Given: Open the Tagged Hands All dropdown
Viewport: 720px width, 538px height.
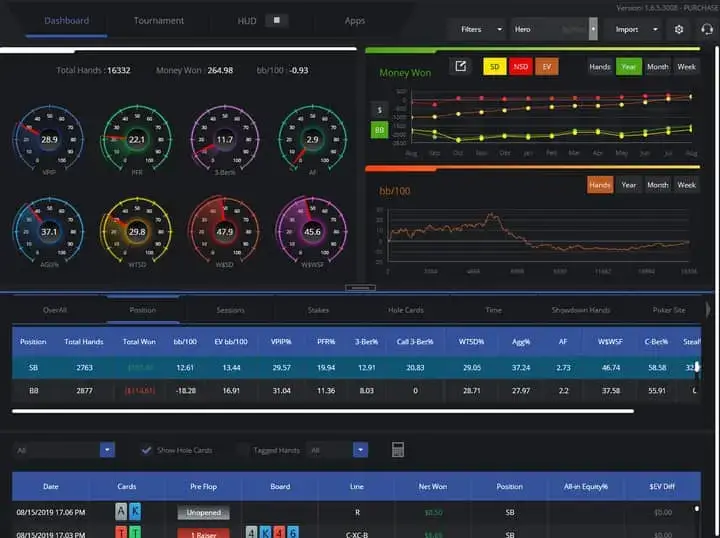Looking at the screenshot, I should [x=360, y=450].
